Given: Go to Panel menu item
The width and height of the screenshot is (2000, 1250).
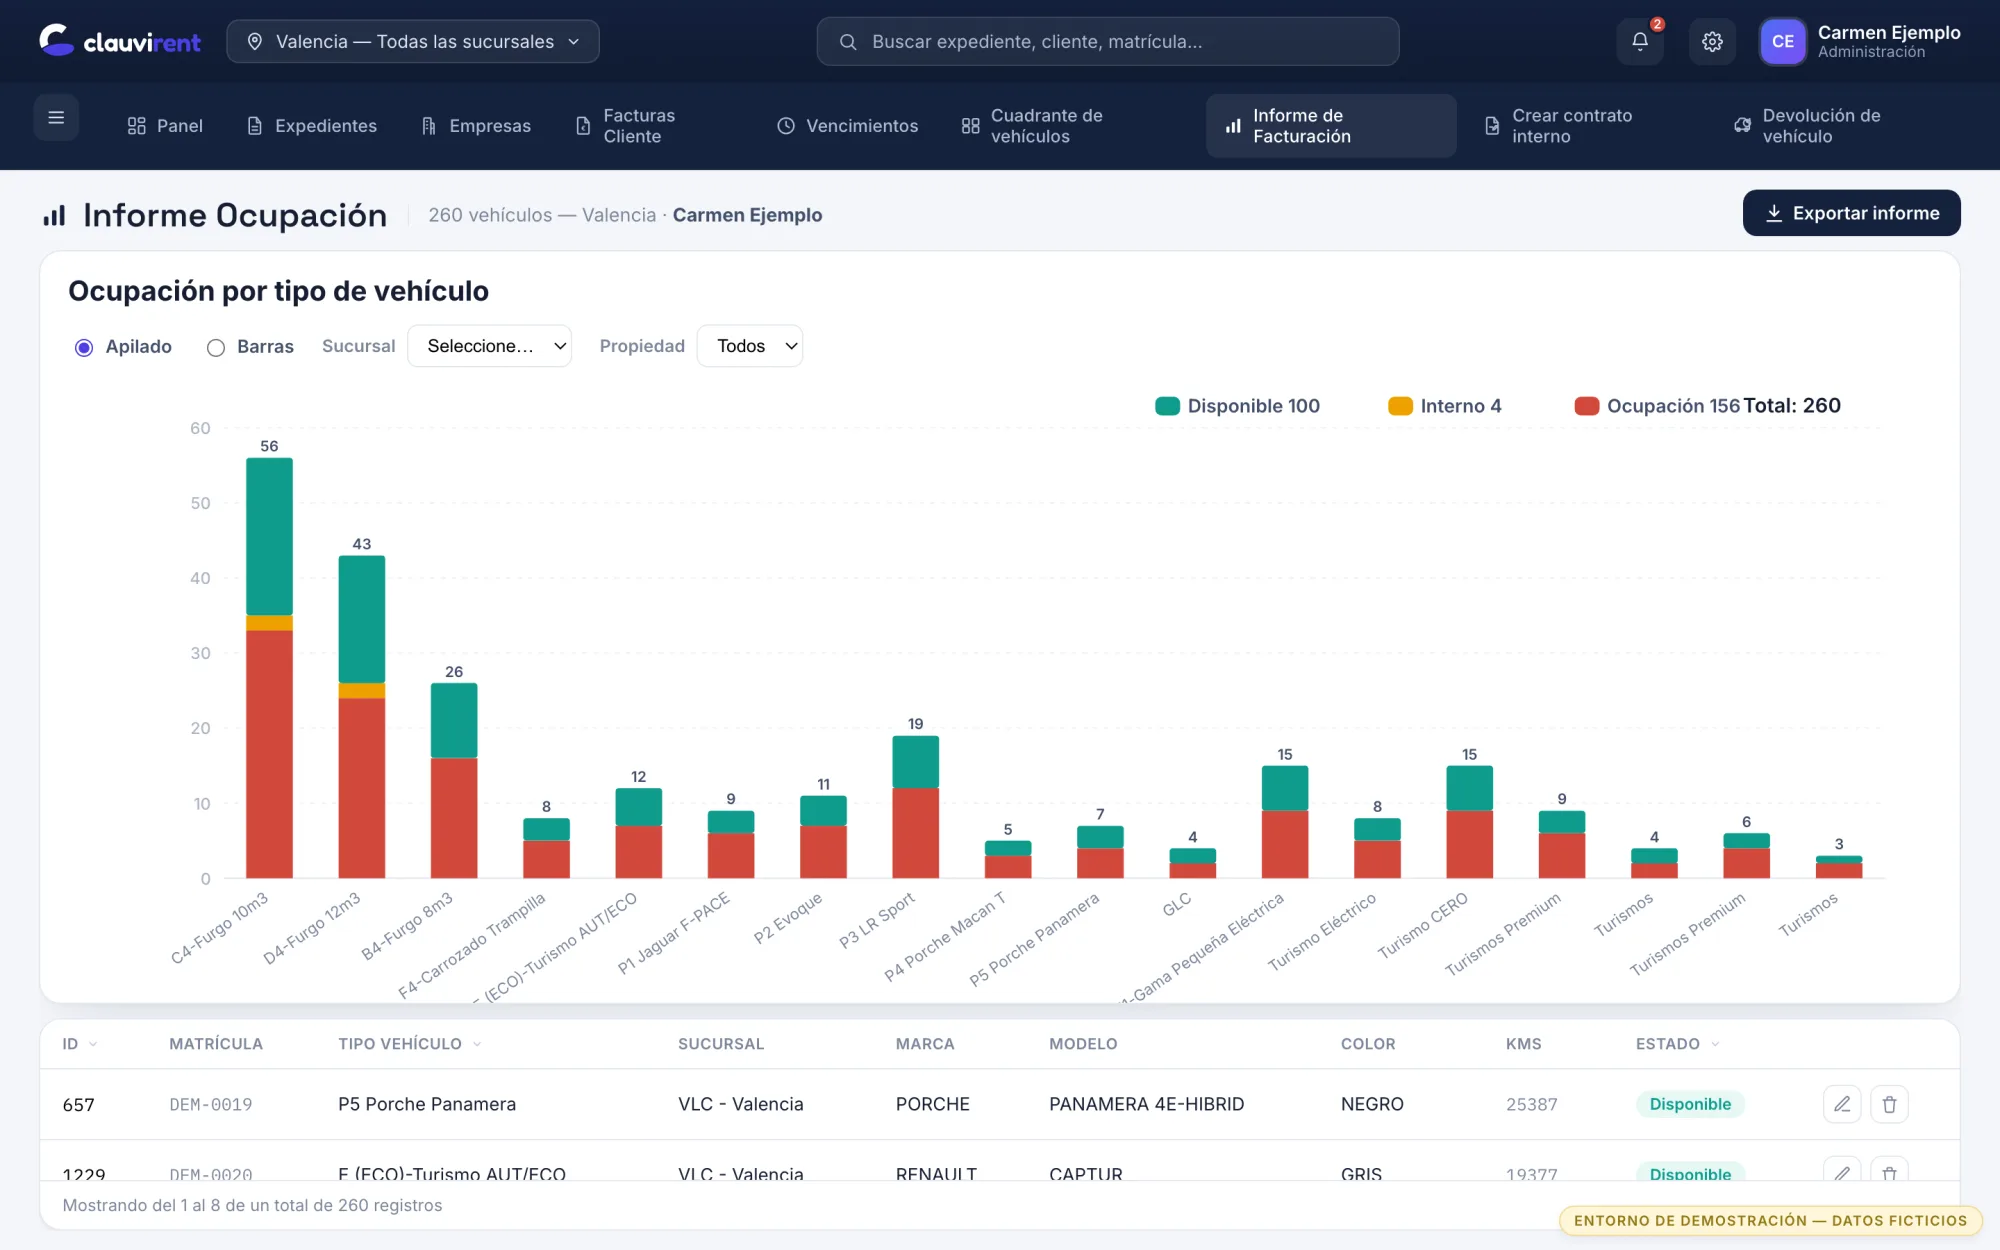Looking at the screenshot, I should click(x=165, y=126).
